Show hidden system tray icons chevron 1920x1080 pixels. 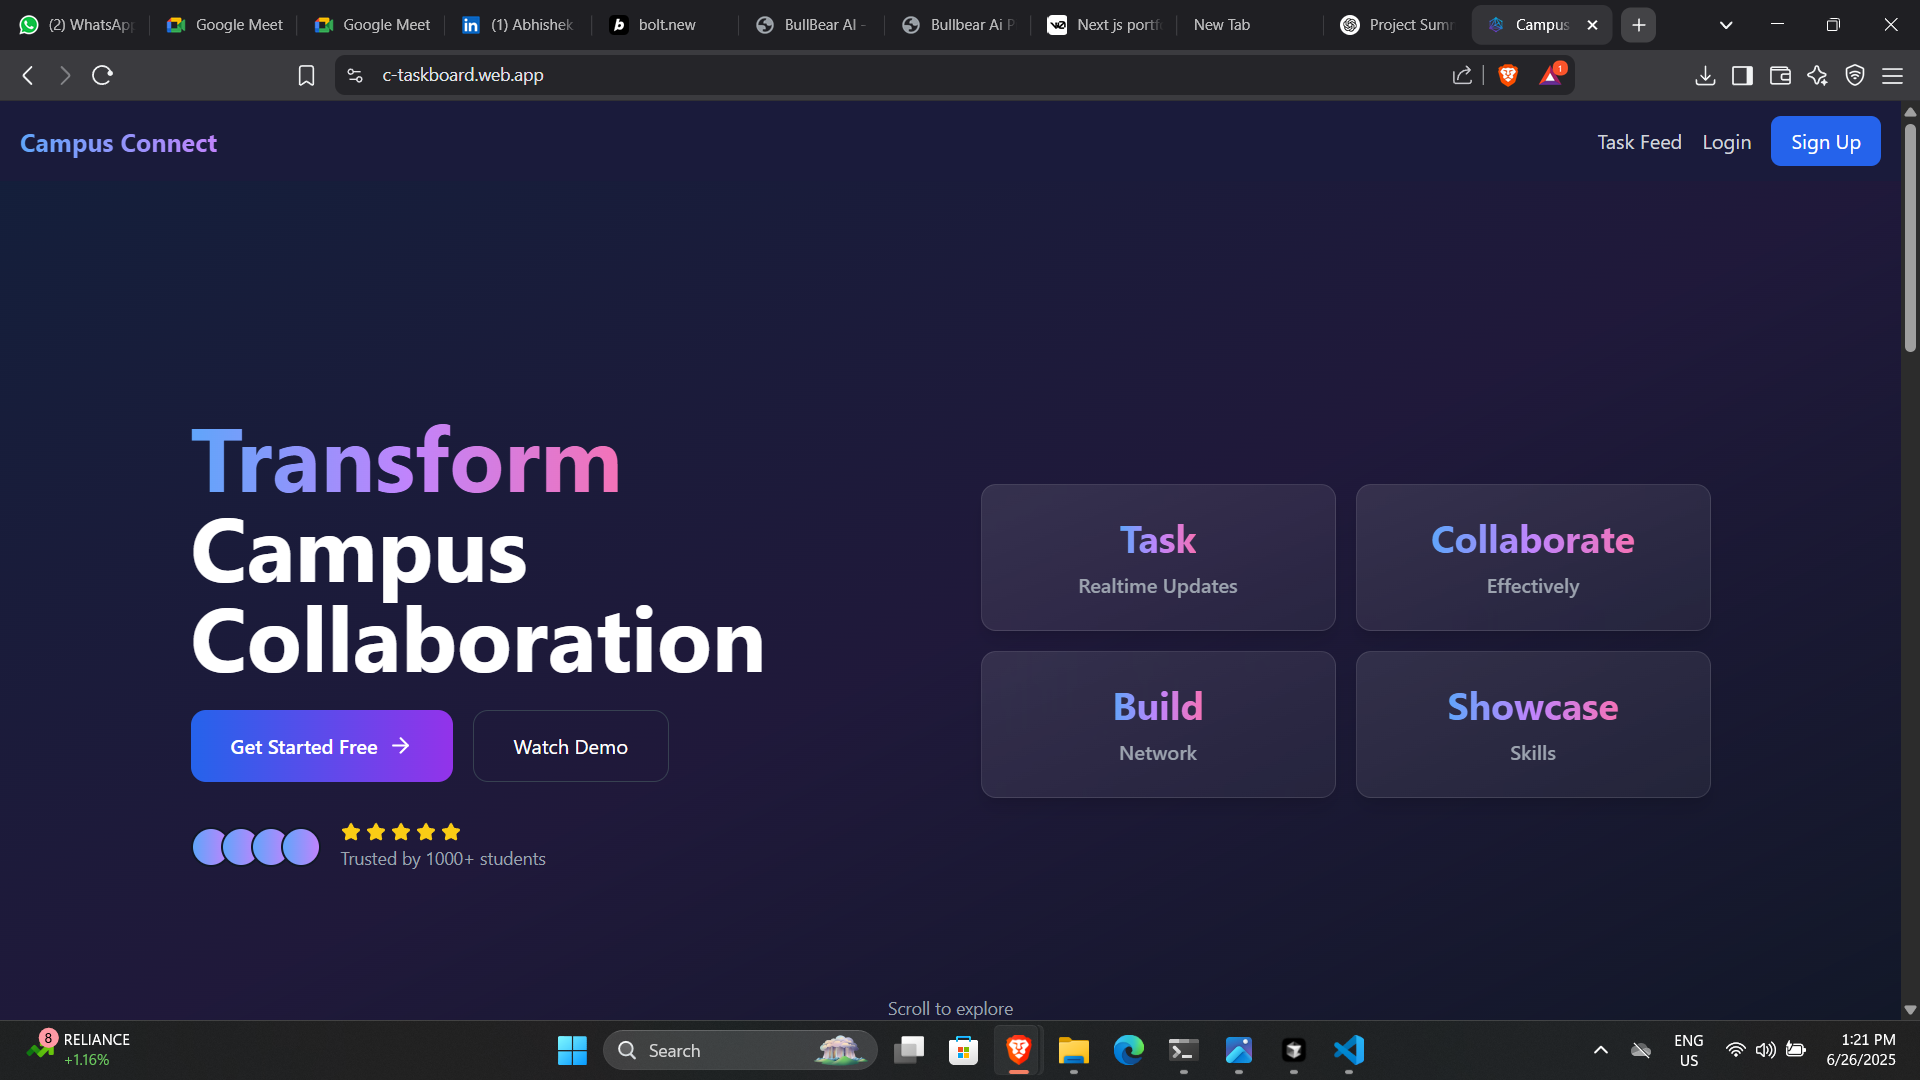[x=1601, y=1050]
